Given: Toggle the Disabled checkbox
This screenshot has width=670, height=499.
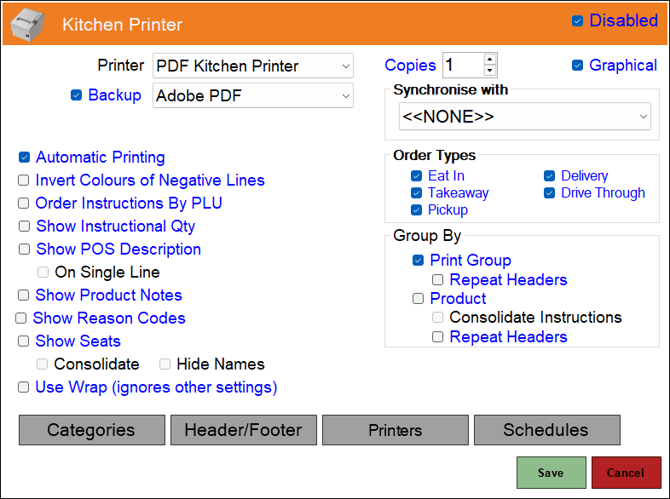Looking at the screenshot, I should coord(577,21).
